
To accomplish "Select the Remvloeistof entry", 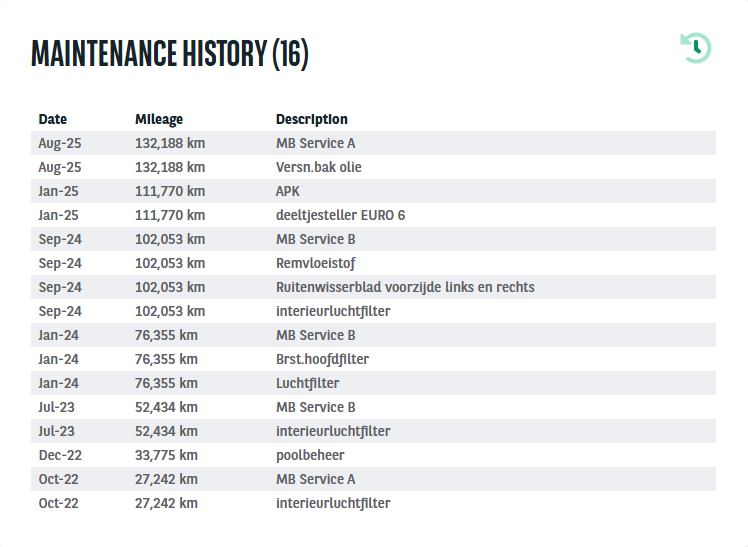I will [316, 263].
